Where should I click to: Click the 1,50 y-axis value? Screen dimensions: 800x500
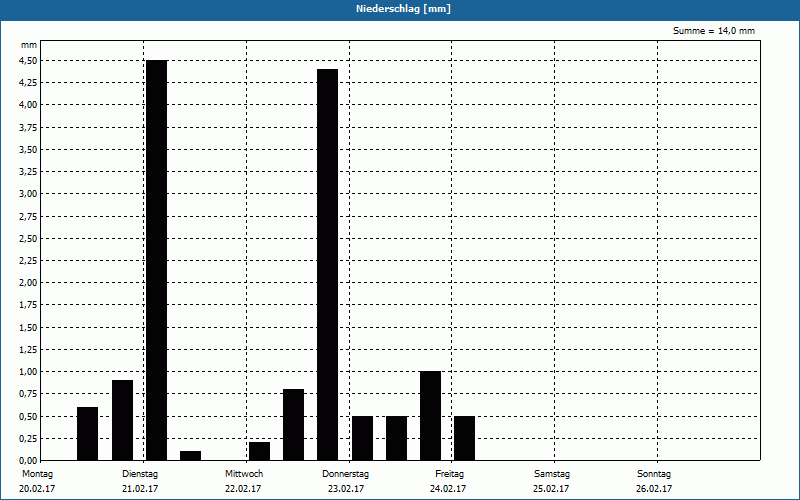[x=28, y=328]
